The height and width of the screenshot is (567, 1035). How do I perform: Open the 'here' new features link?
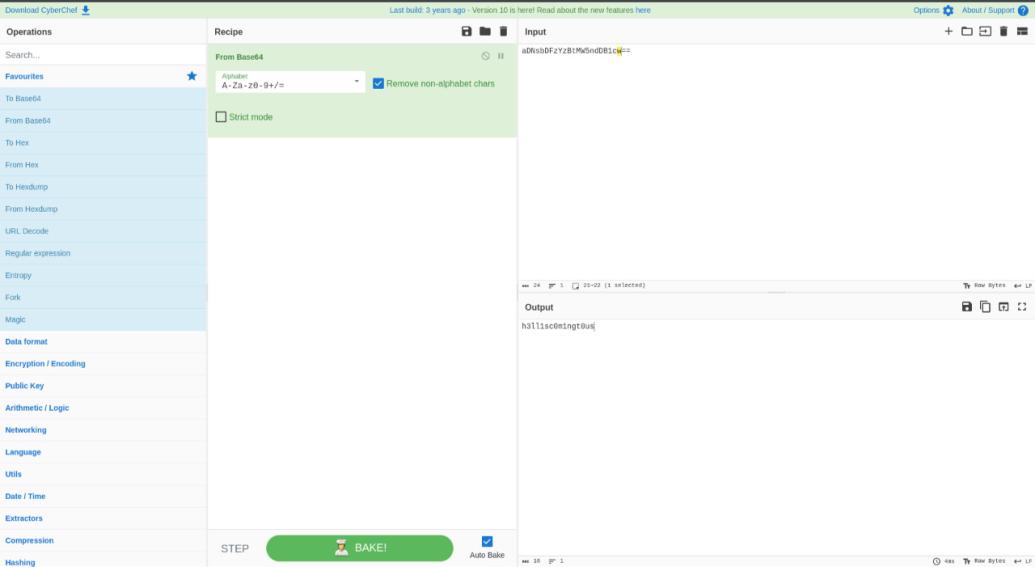coord(643,10)
